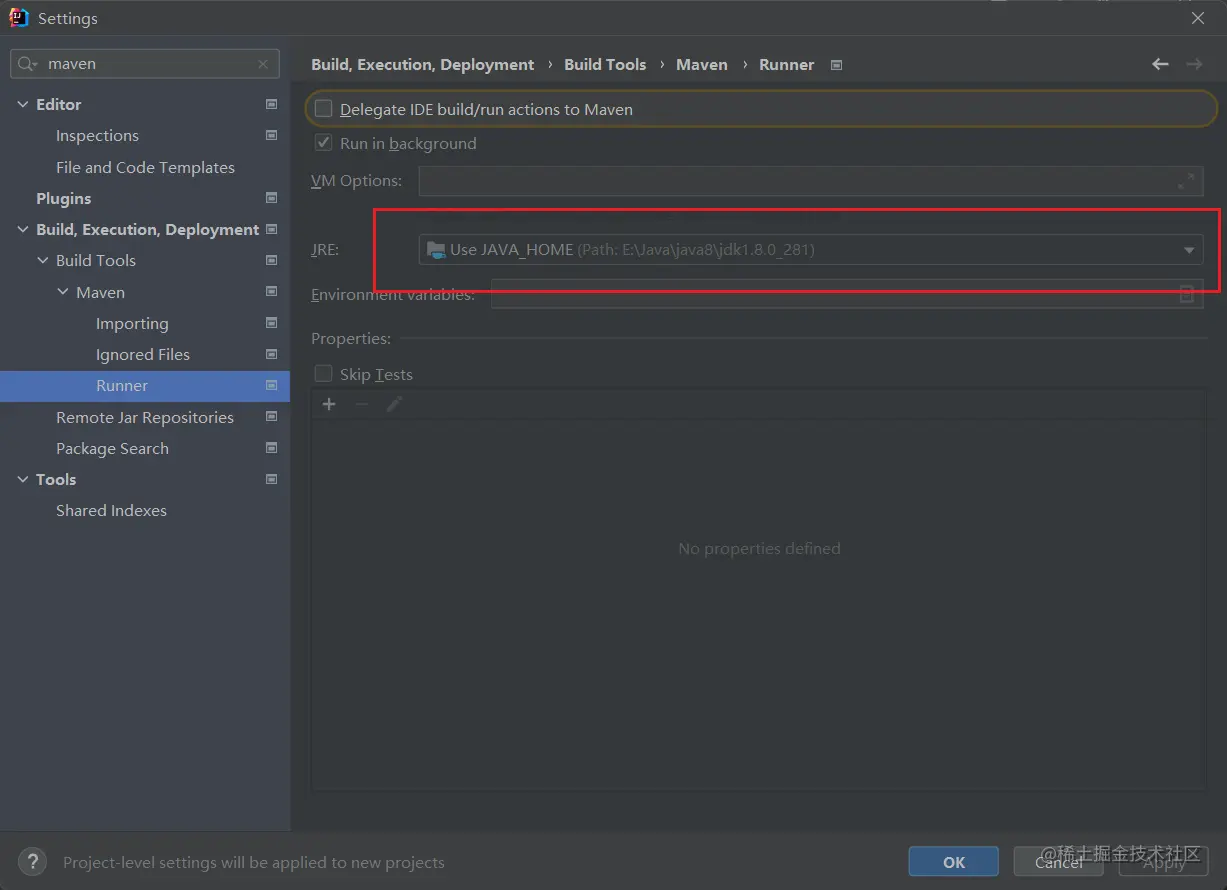Click project-level icon on Runner row
1227x890 pixels.
point(271,385)
